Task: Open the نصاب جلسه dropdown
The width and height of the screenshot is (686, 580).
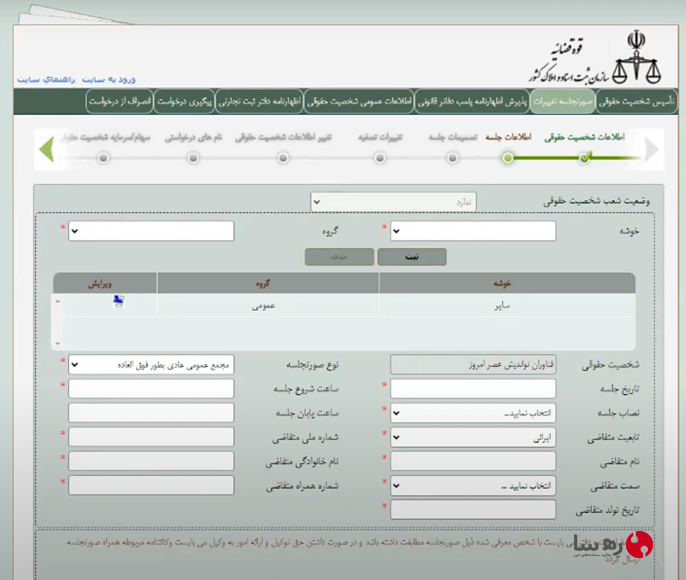Action: [x=473, y=413]
